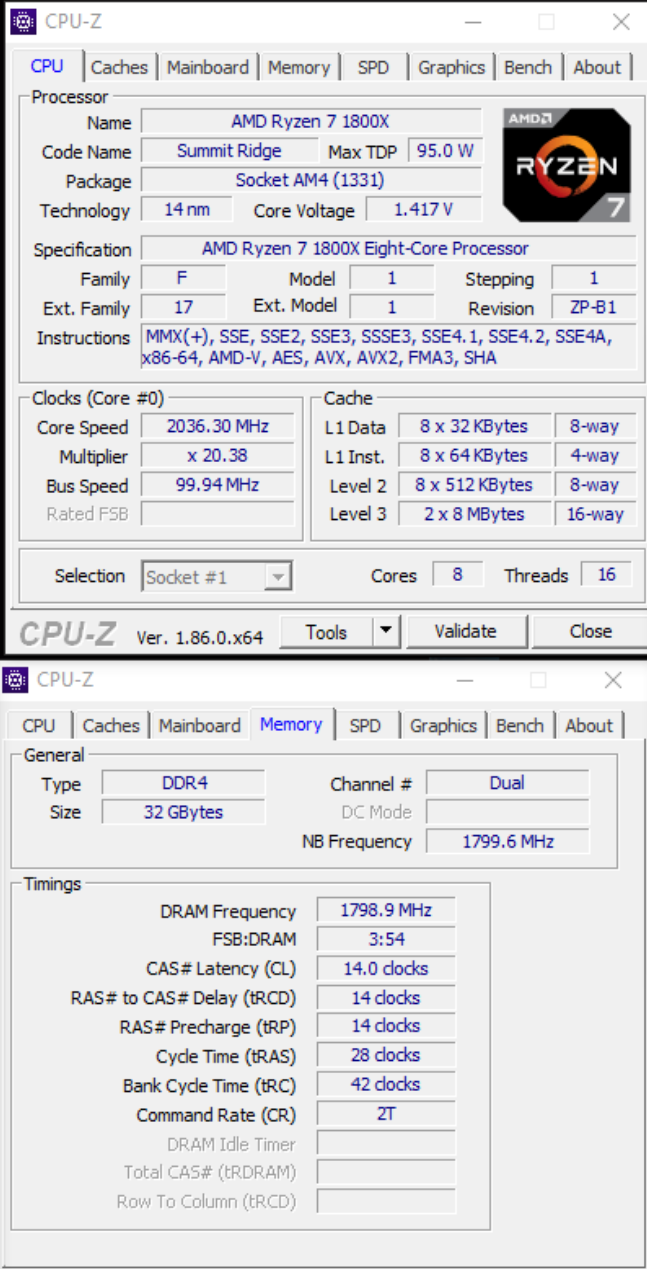Screen dimensions: 647x1269
Task: Click the Level 2 value 8 x 512 KBytes
Action: click(474, 485)
